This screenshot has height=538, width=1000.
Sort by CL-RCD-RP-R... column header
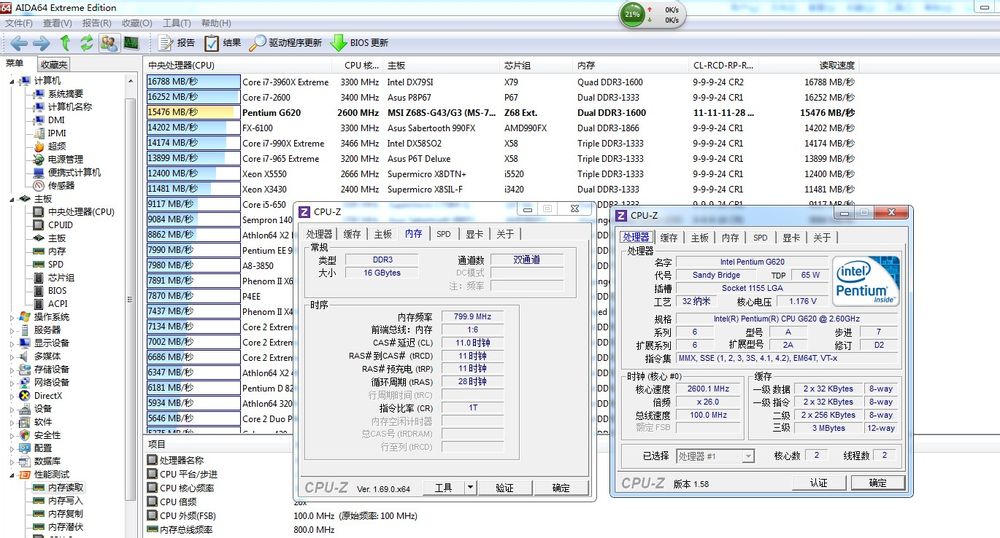[x=722, y=65]
